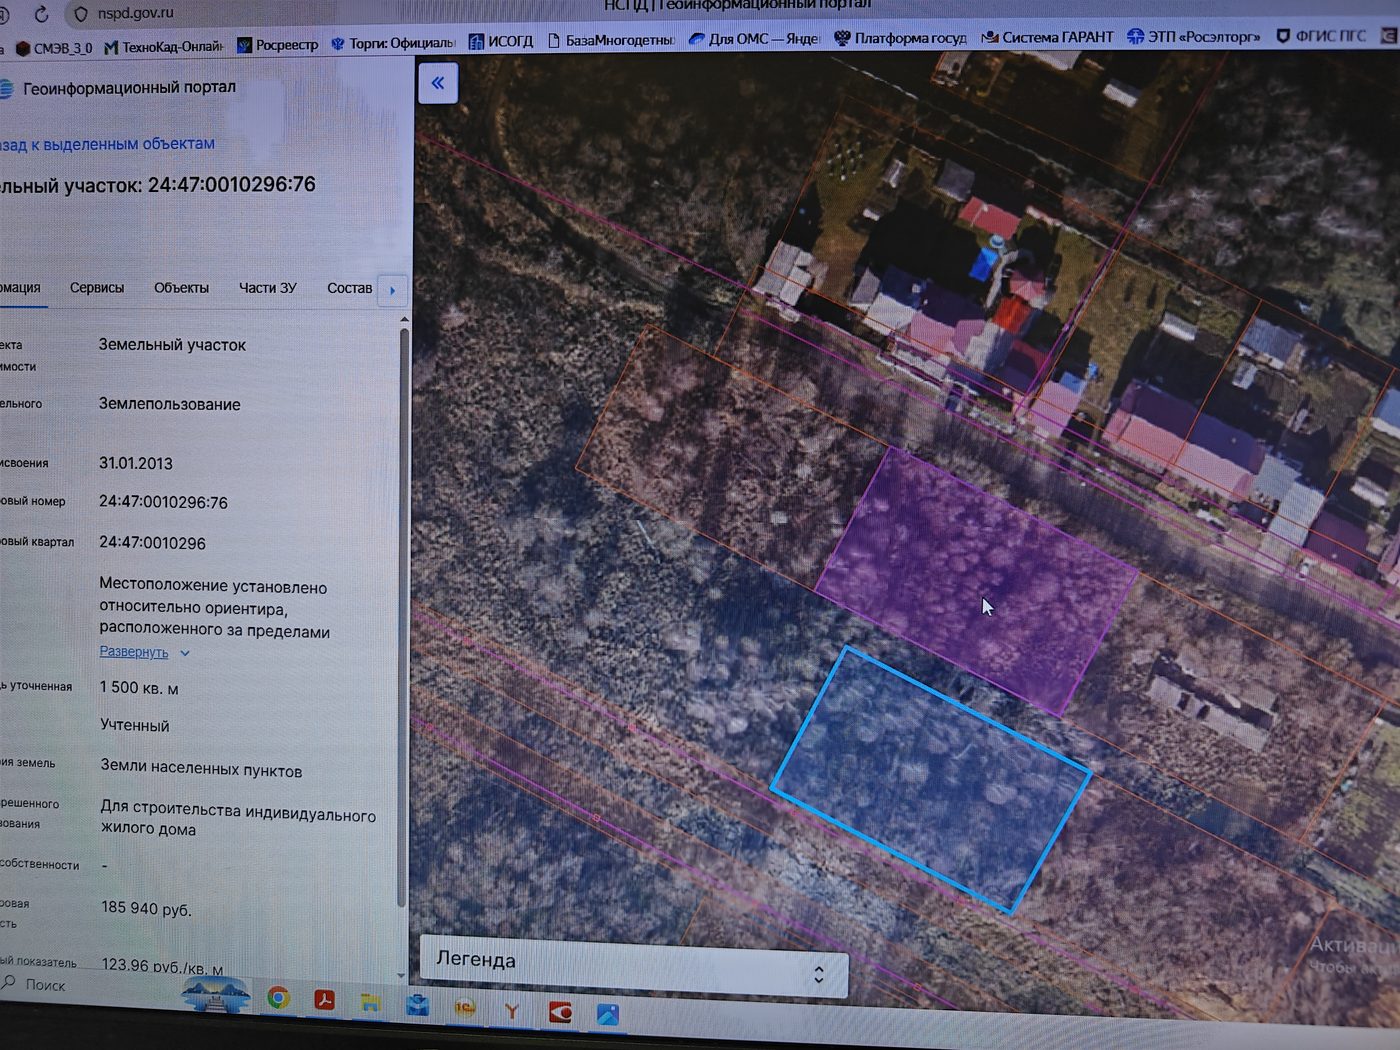This screenshot has height=1050, width=1400.
Task: Open the Система ГАРАНТ bookmark
Action: click(x=1047, y=37)
